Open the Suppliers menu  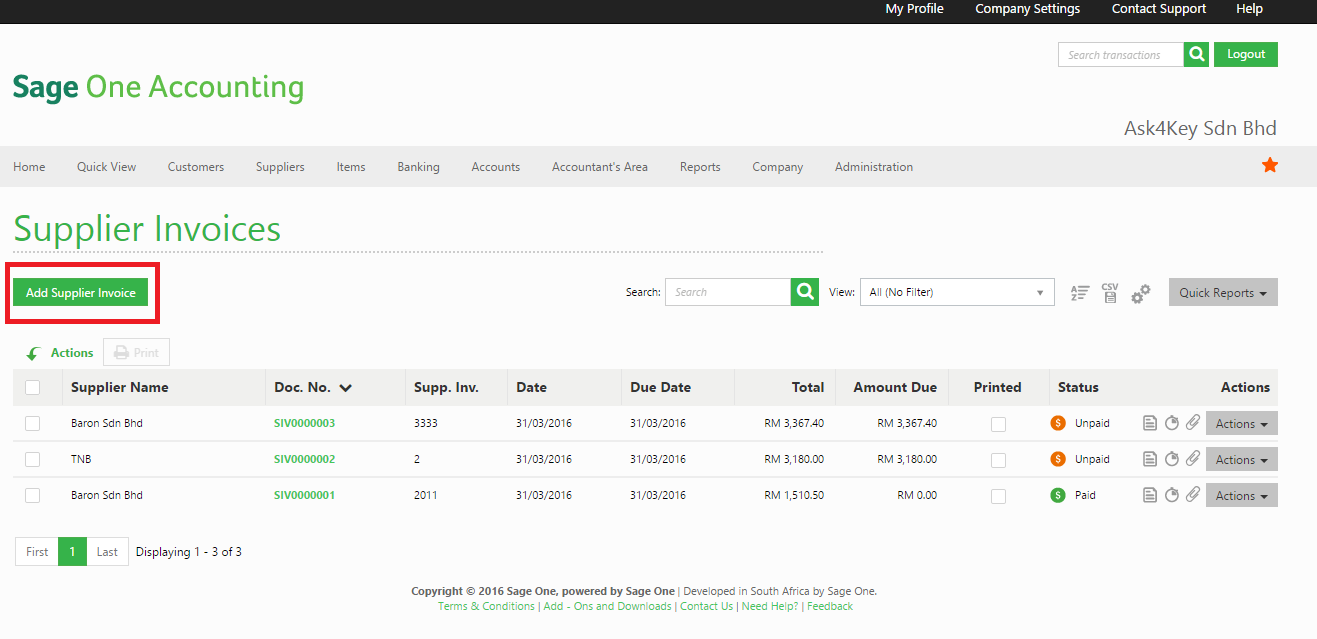[x=280, y=167]
